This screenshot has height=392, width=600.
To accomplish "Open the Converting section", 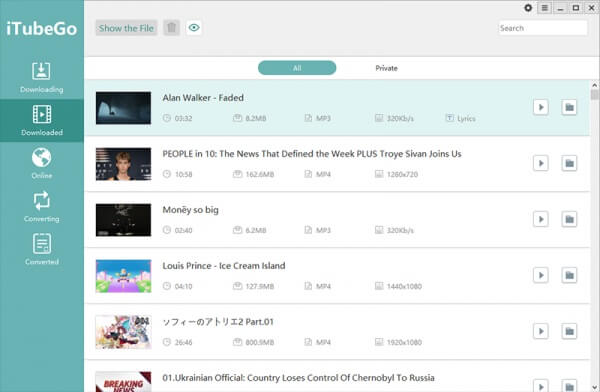I will 41,207.
